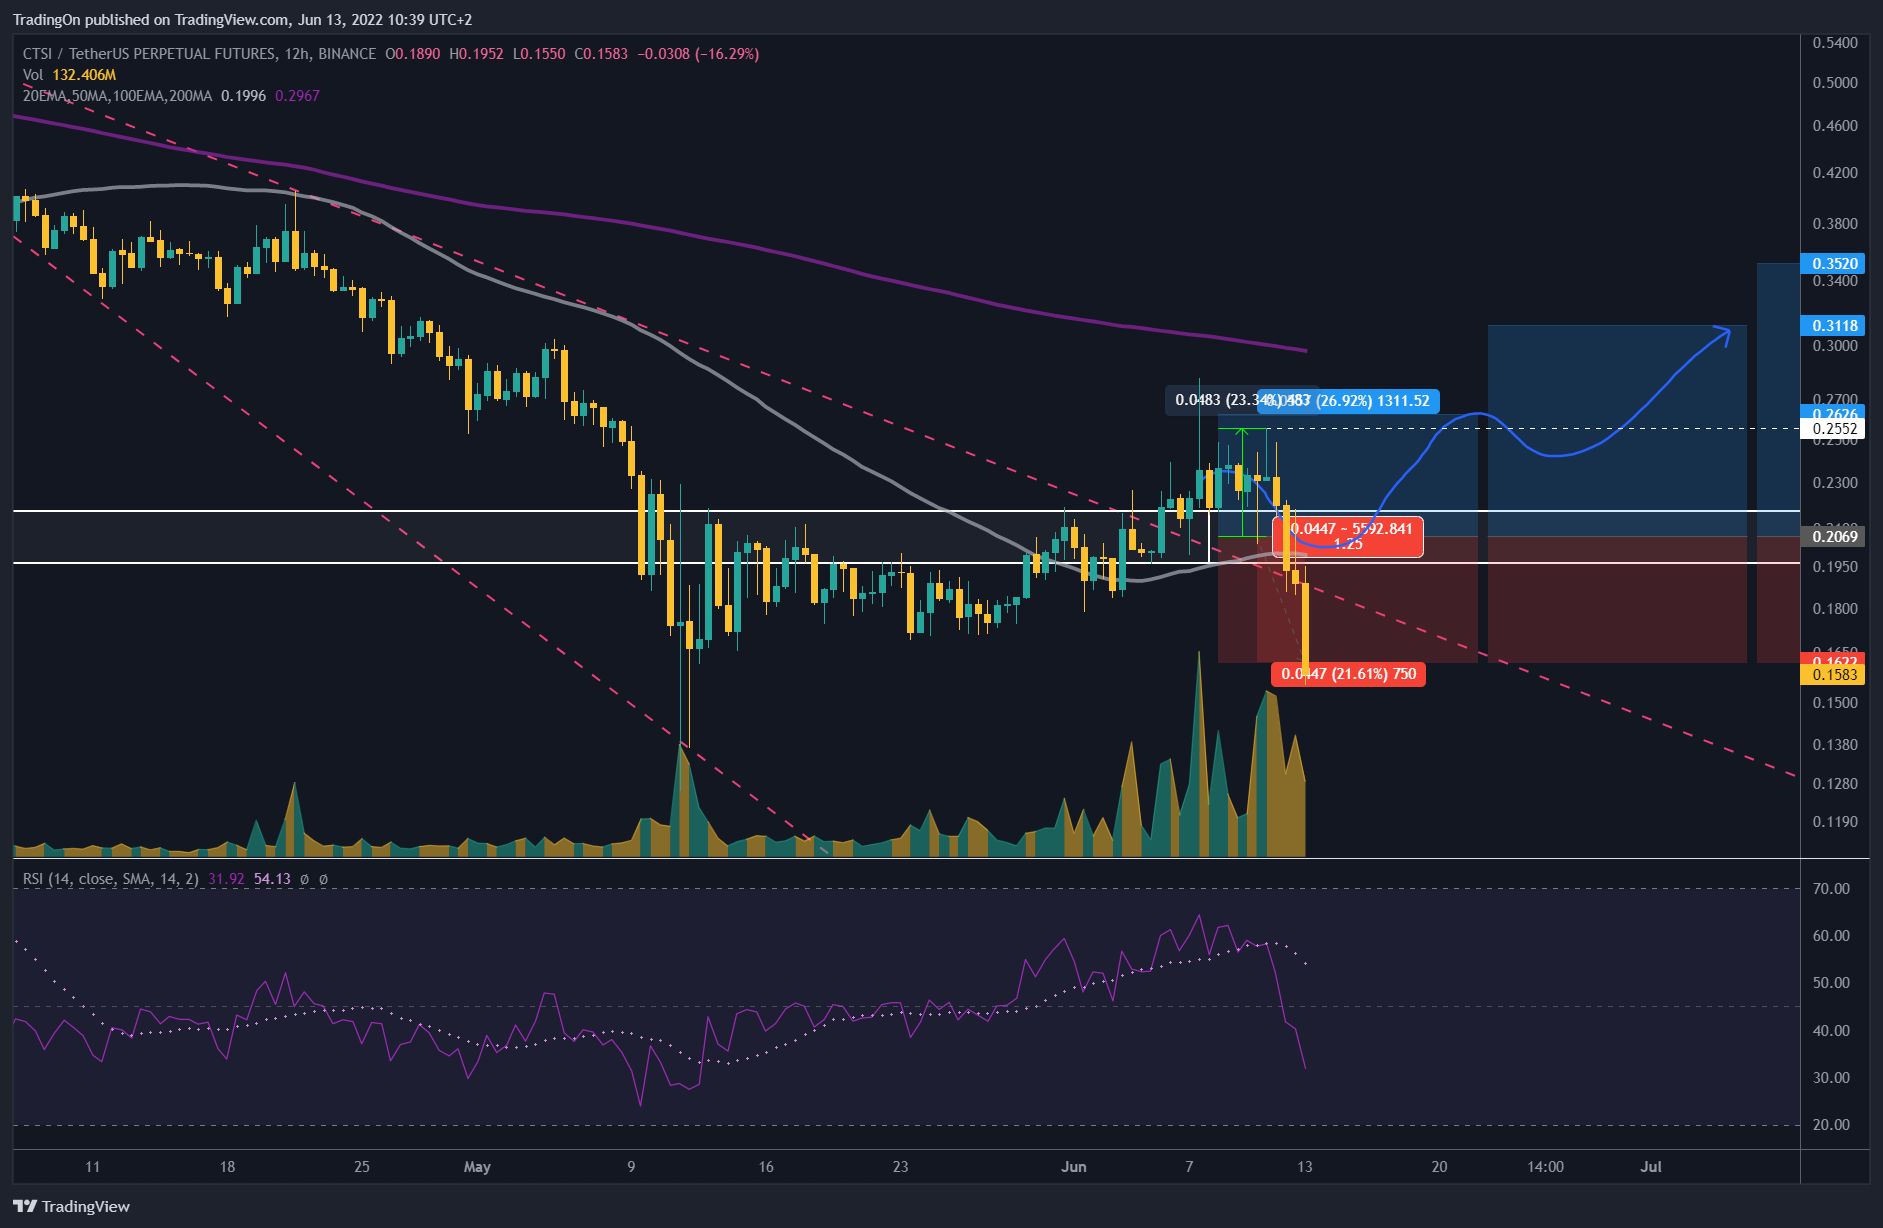1883x1228 pixels.
Task: Click the high price value H0.1952
Action: (x=476, y=54)
